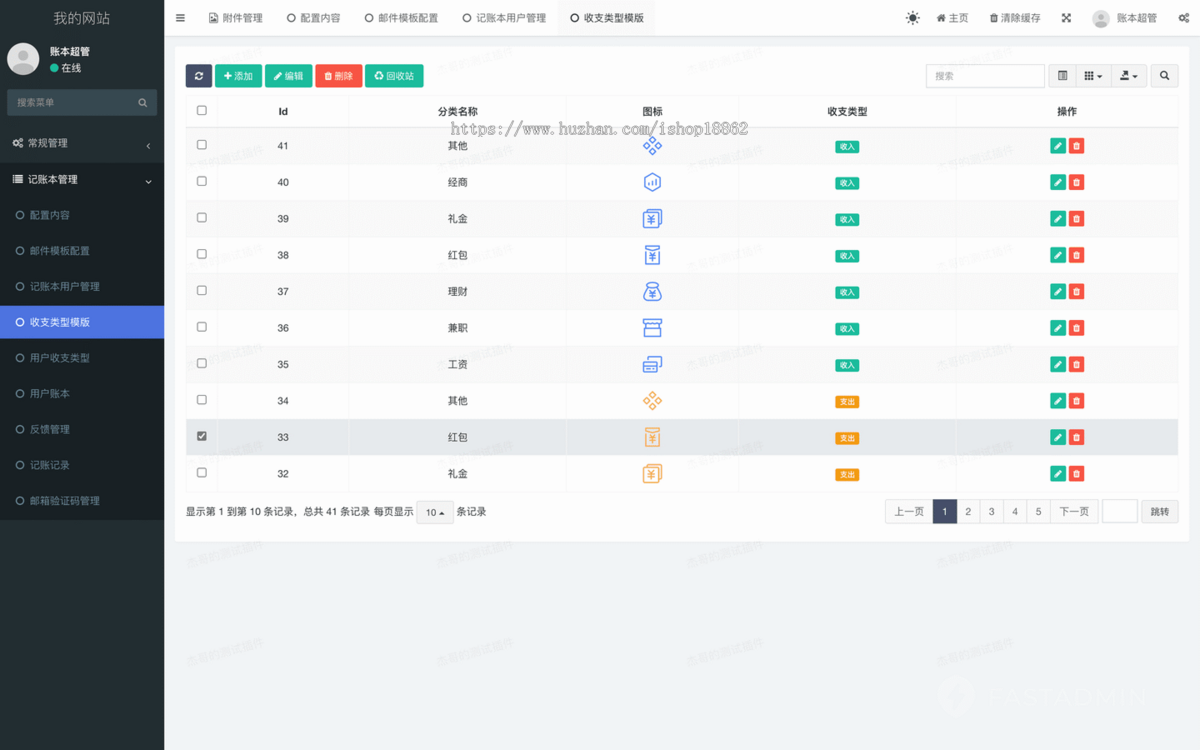Open the per-page records dropdown showing 10
Screen dimensions: 1200x750
(x=434, y=511)
